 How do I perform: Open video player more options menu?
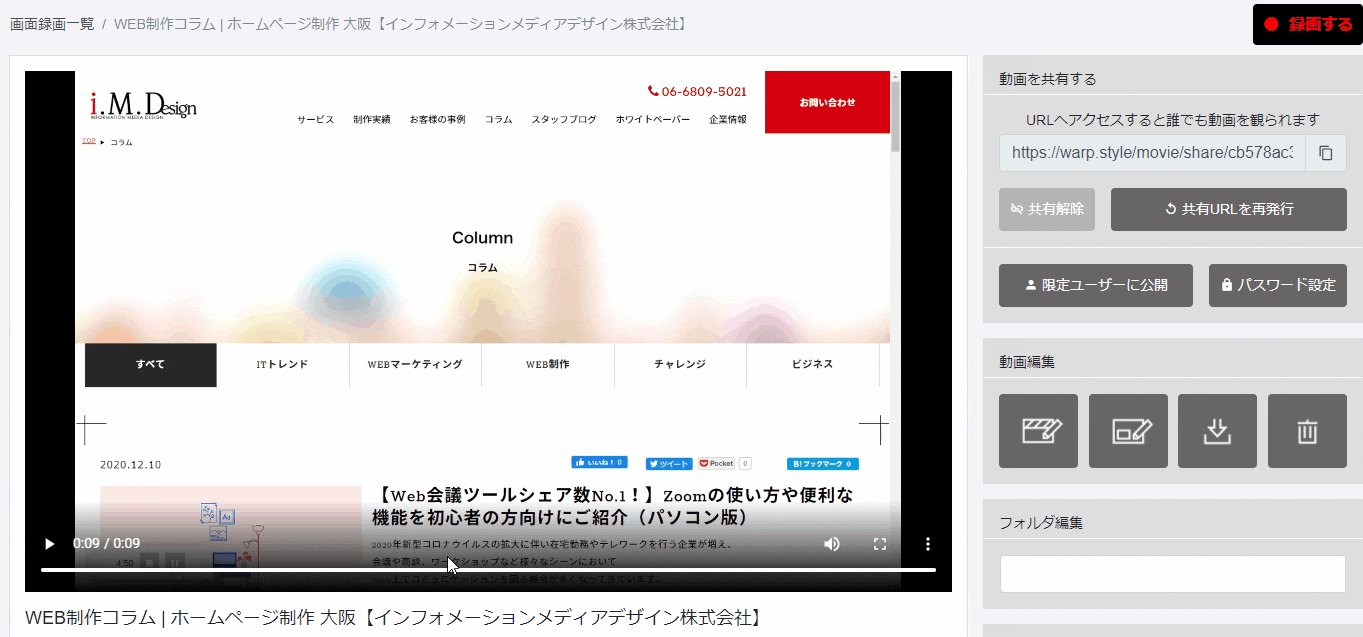click(x=928, y=544)
